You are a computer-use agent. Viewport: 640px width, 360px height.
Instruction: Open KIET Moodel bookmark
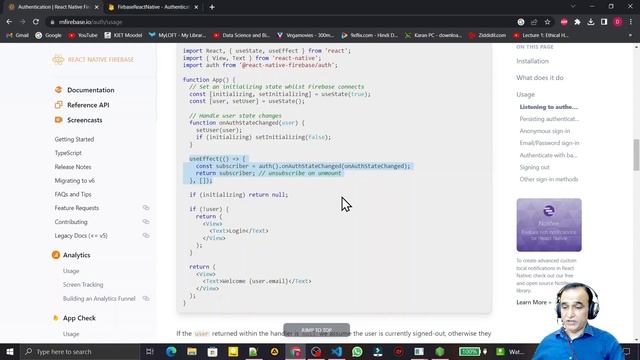pyautogui.click(x=123, y=35)
